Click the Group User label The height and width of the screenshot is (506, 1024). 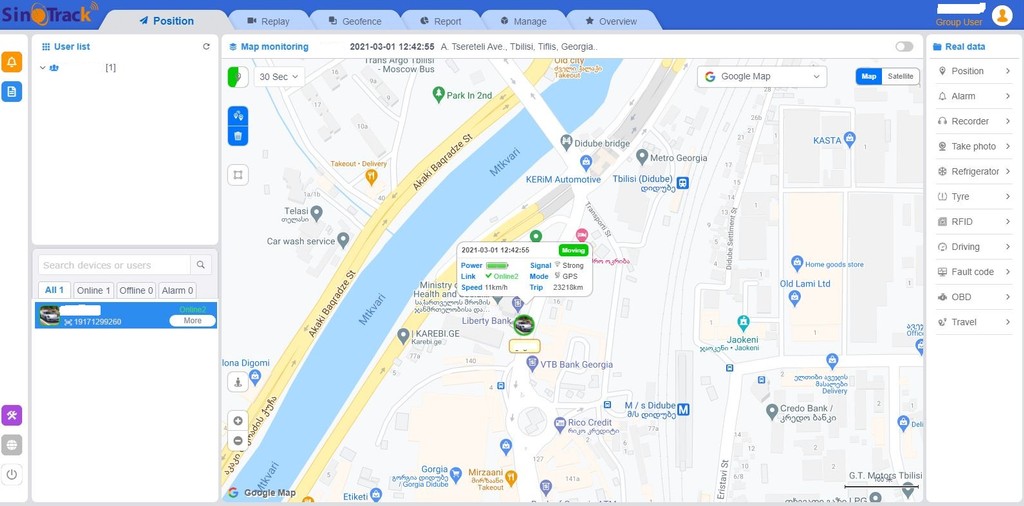point(959,22)
